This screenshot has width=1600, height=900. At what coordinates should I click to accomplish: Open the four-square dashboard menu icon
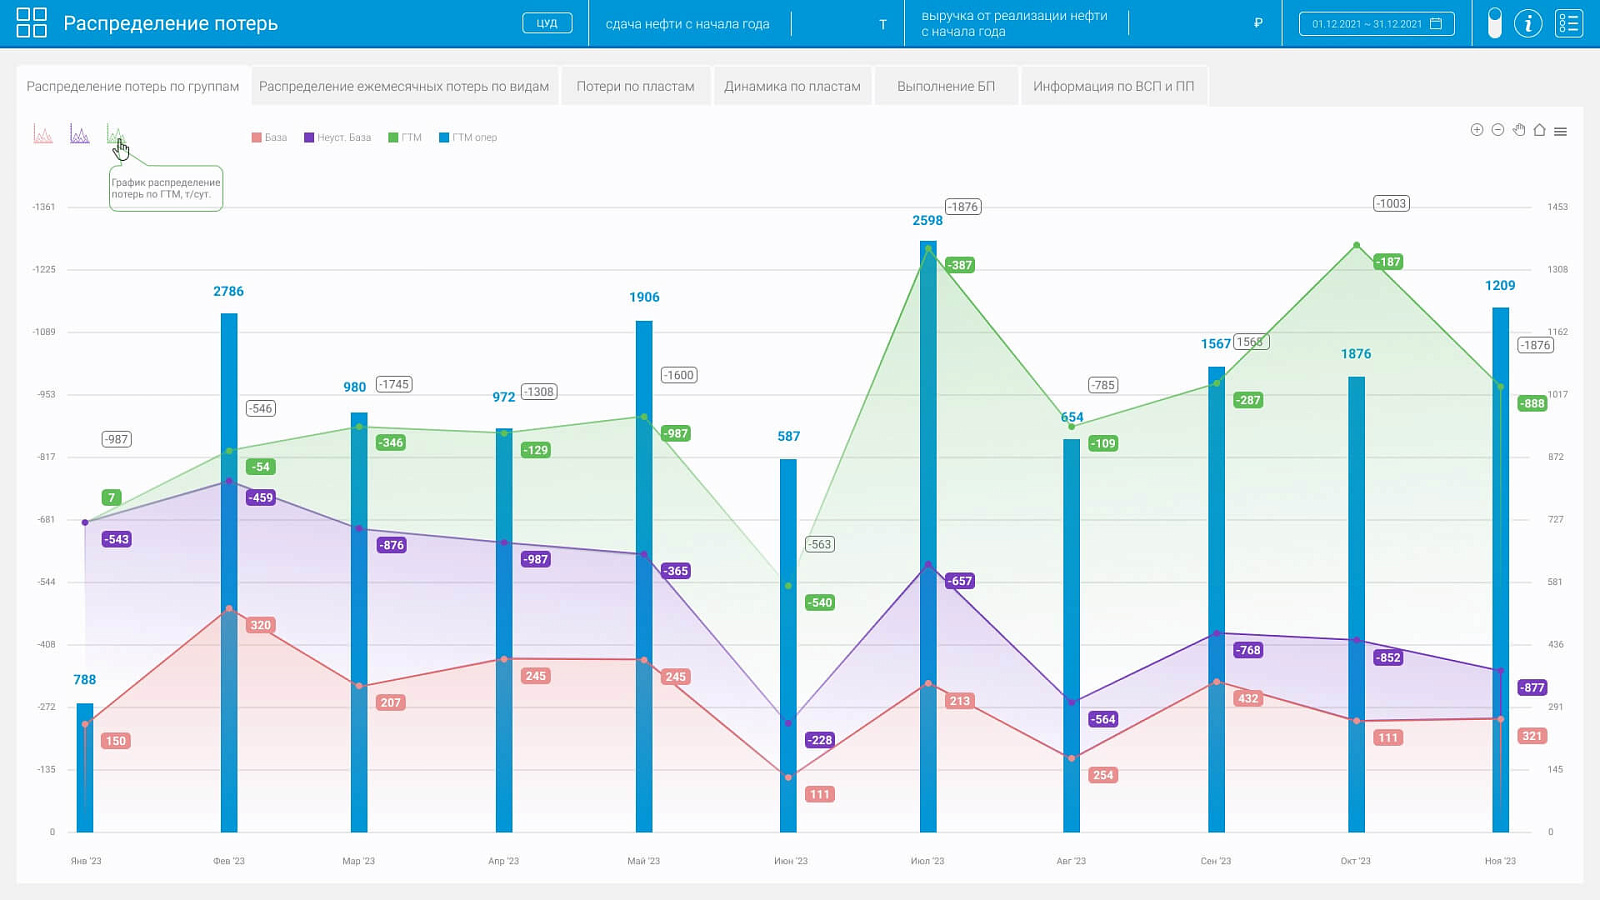[x=32, y=23]
